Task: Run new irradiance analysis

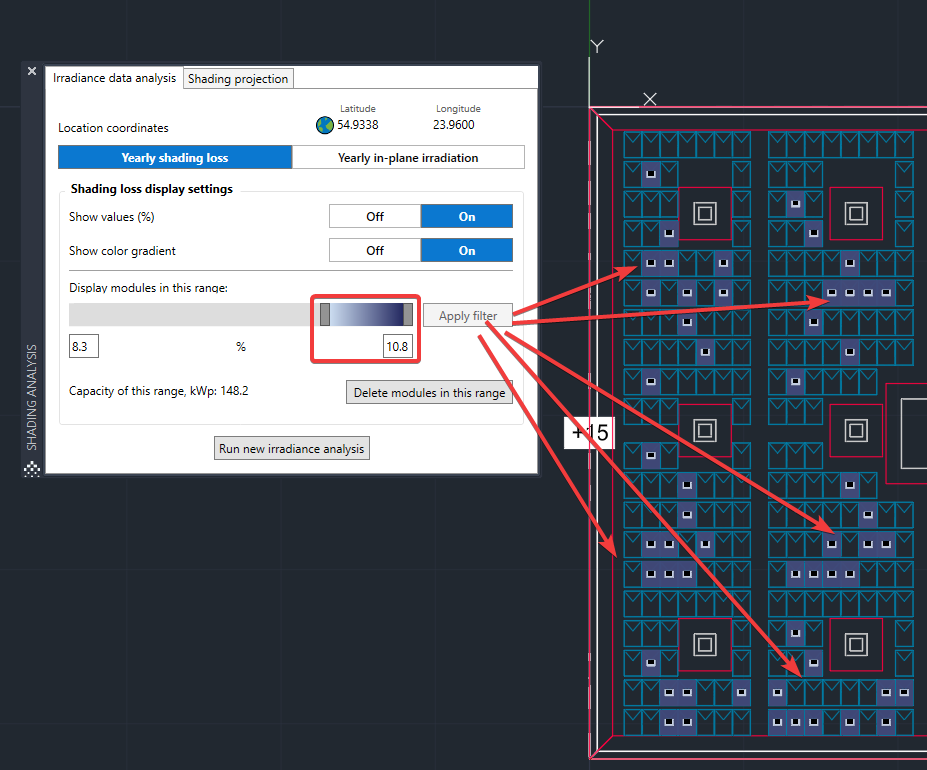Action: [x=294, y=448]
